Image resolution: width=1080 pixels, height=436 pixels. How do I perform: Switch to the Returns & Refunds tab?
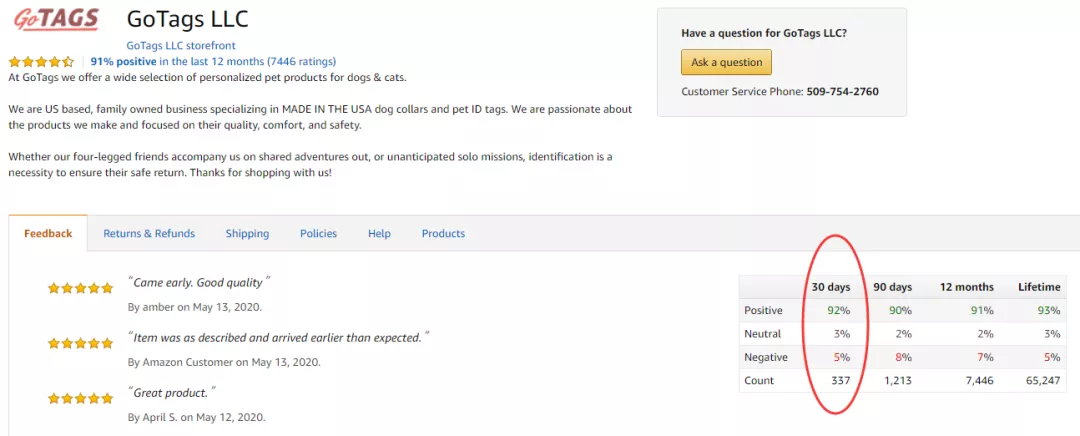(x=149, y=233)
